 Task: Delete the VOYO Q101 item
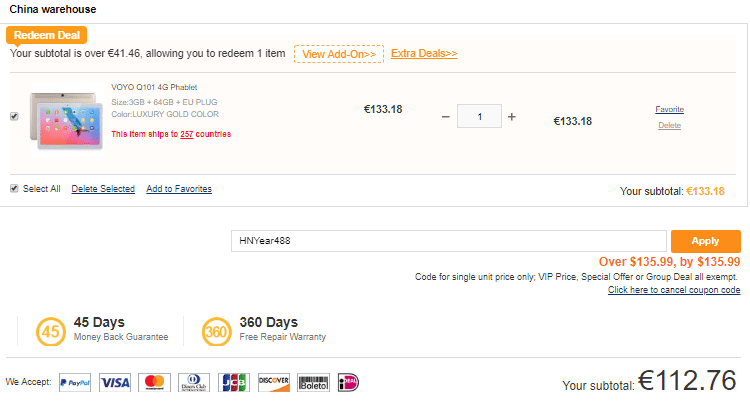(x=670, y=125)
